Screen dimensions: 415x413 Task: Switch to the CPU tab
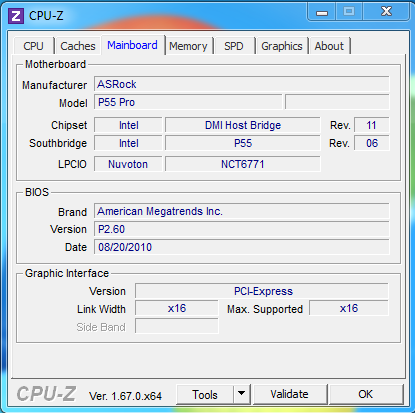point(33,46)
